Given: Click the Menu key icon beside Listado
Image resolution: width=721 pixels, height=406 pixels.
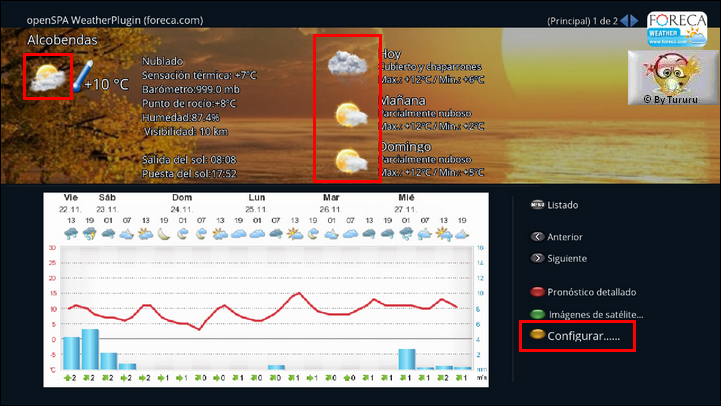Looking at the screenshot, I should [x=537, y=204].
